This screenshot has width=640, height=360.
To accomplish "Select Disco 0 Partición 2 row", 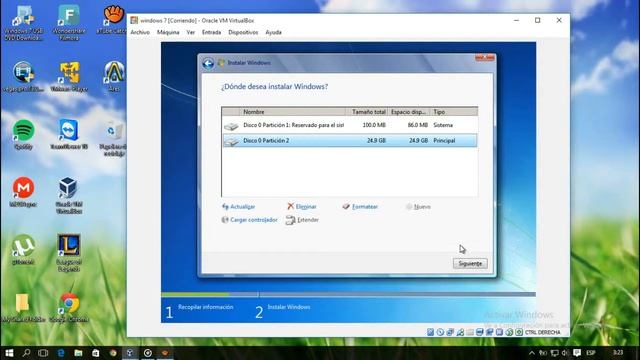I will coord(350,140).
